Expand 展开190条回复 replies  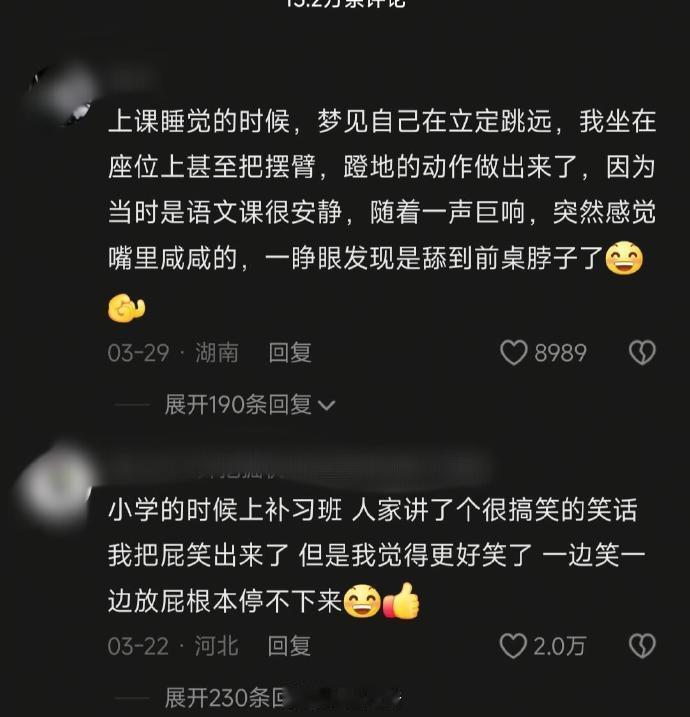point(249,405)
